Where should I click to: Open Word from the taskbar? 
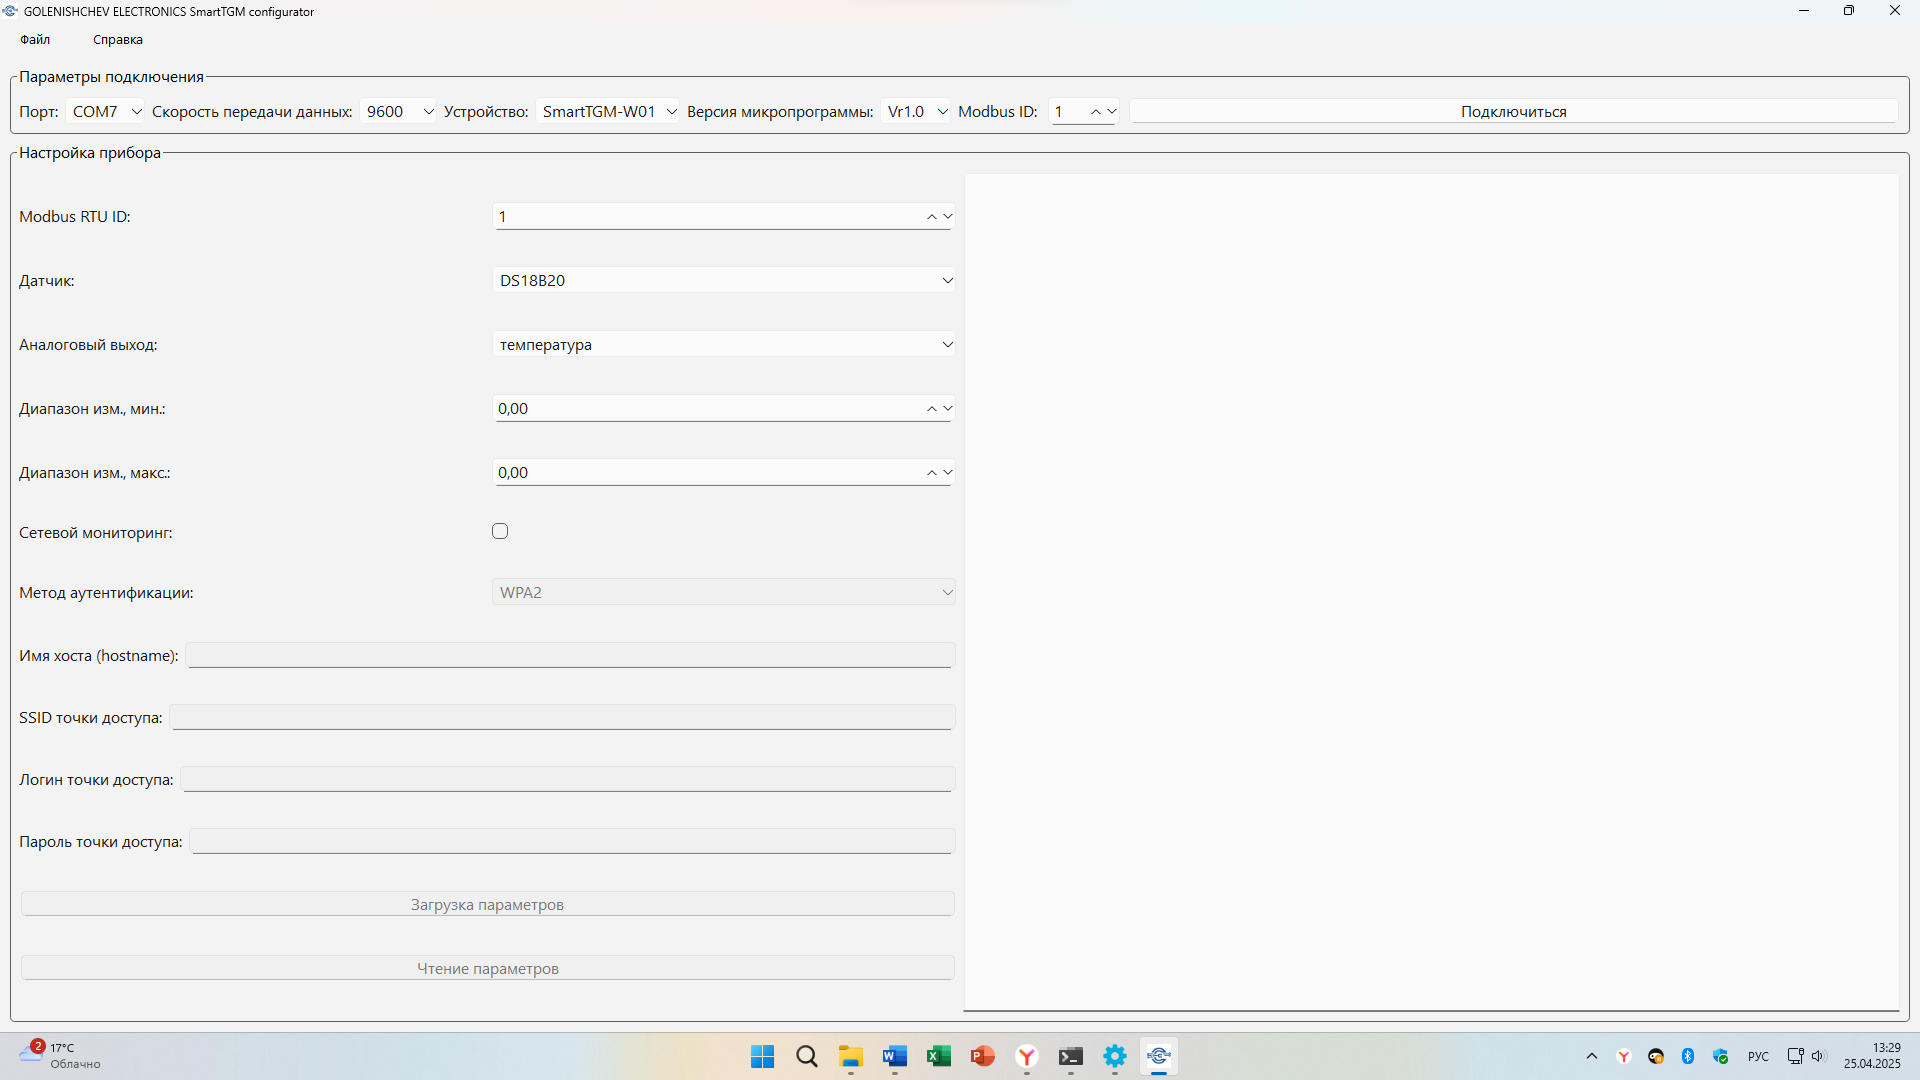(x=894, y=1056)
